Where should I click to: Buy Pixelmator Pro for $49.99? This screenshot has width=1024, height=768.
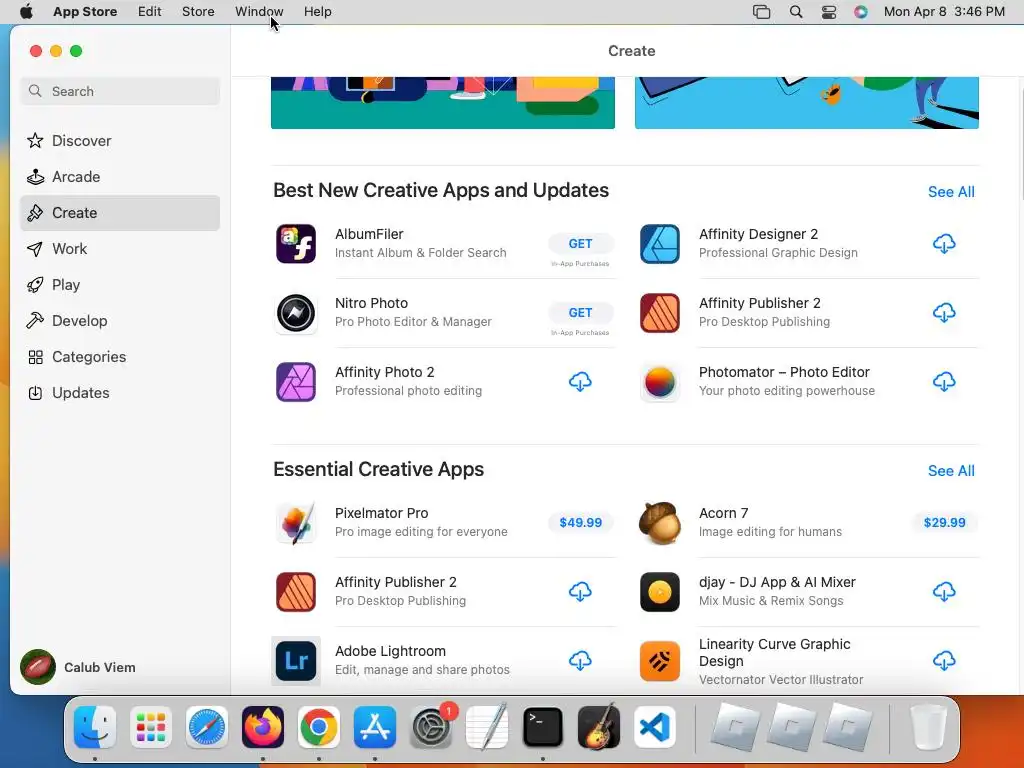580,522
